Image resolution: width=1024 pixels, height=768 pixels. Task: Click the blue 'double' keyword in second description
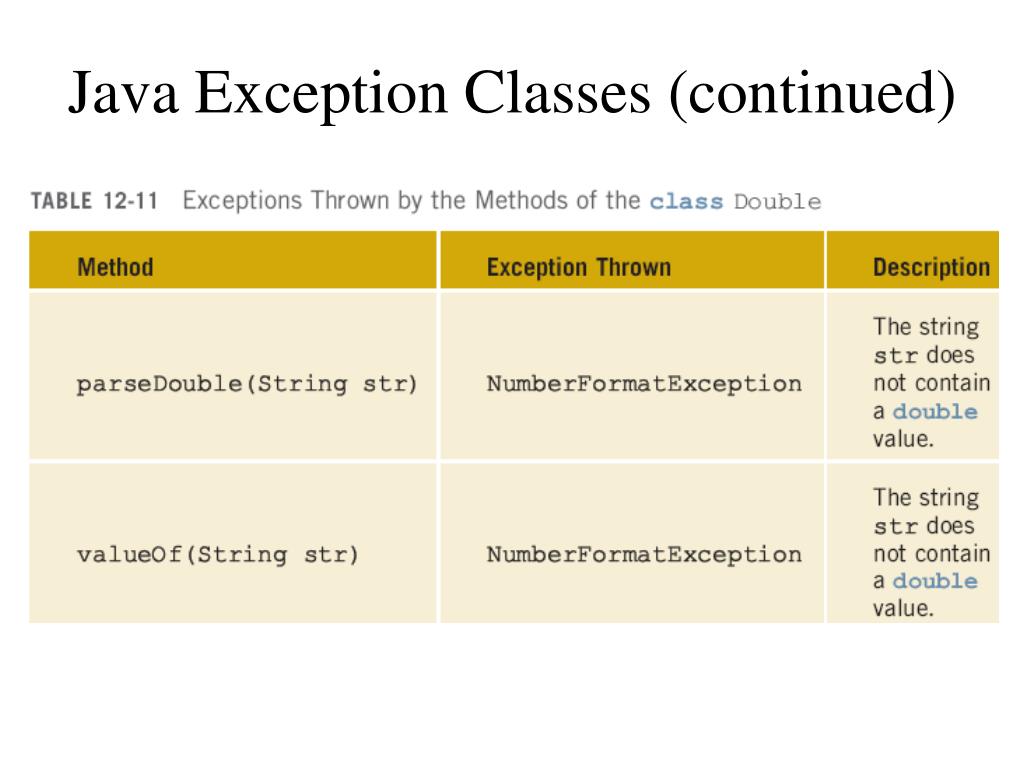pos(935,581)
